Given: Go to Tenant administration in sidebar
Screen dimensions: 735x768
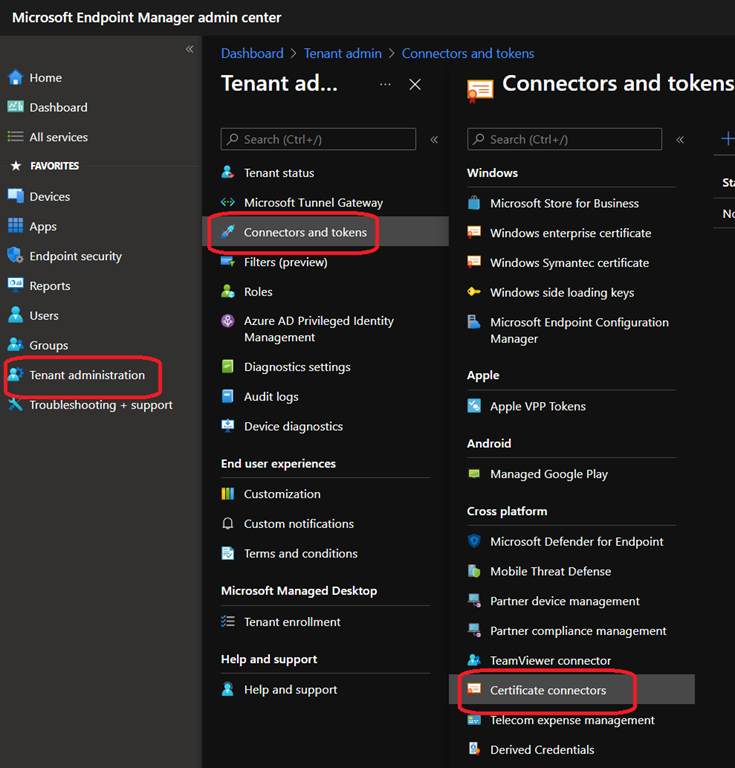Looking at the screenshot, I should point(87,375).
